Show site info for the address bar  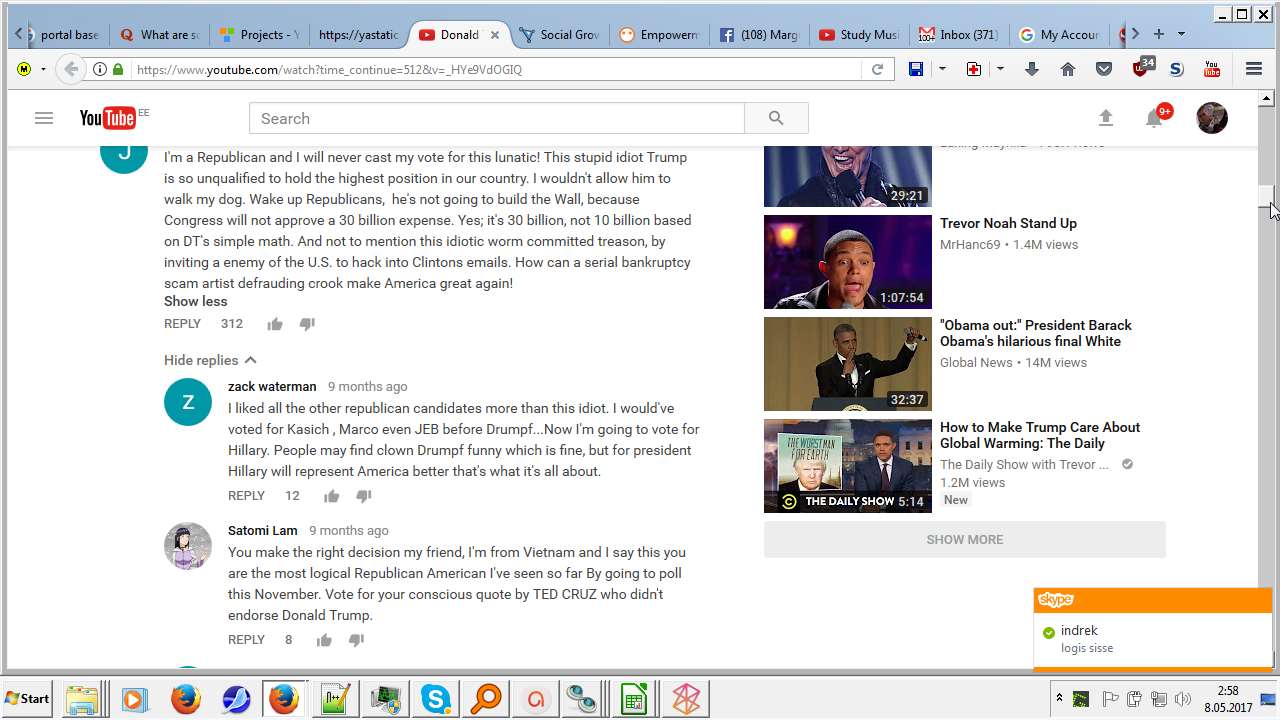100,69
